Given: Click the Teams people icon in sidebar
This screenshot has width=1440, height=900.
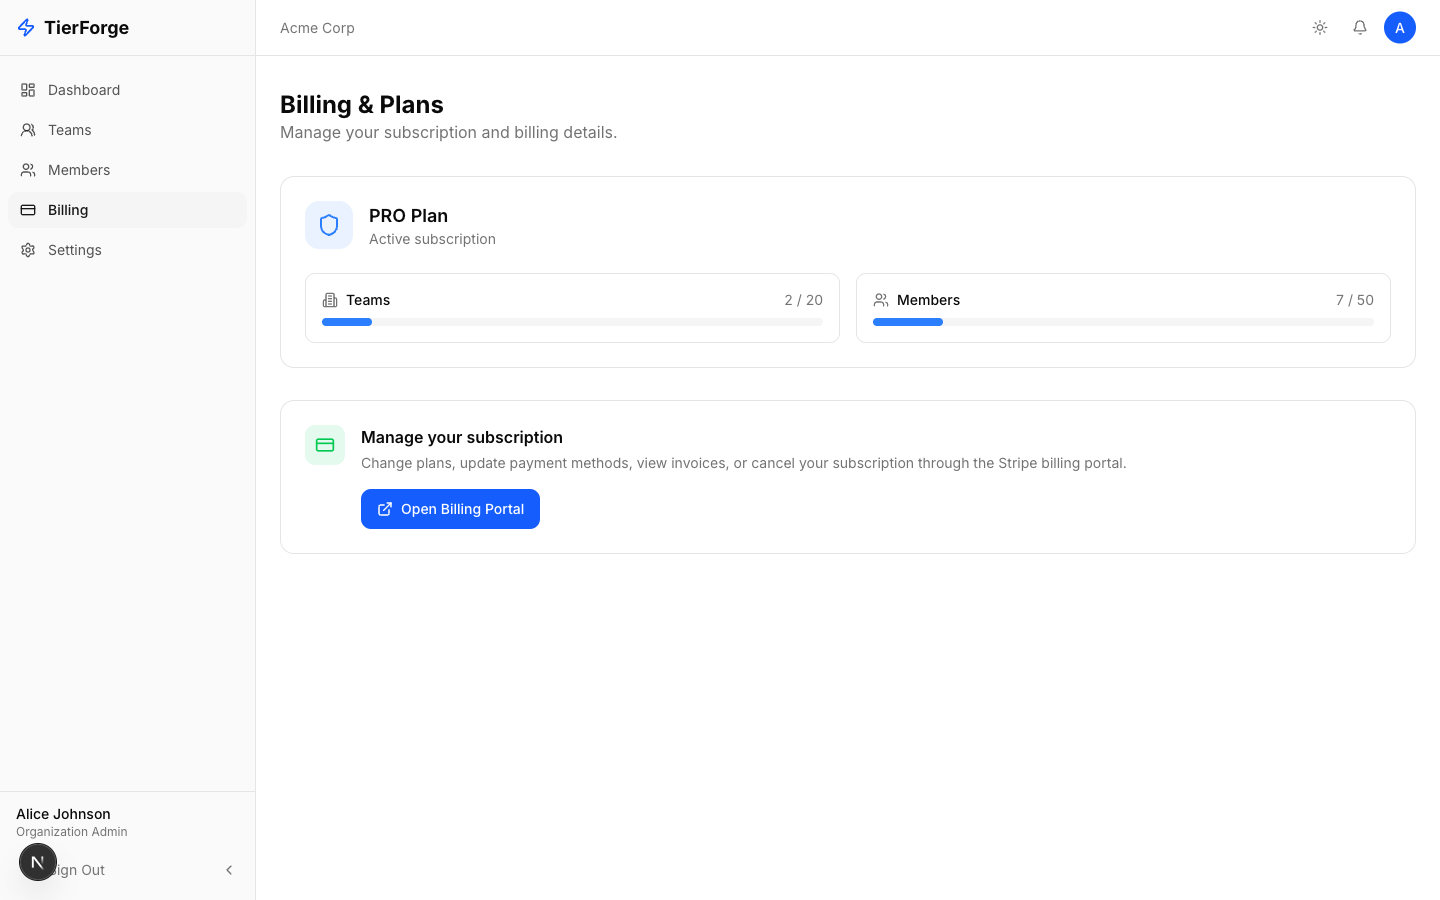Looking at the screenshot, I should pyautogui.click(x=28, y=130).
